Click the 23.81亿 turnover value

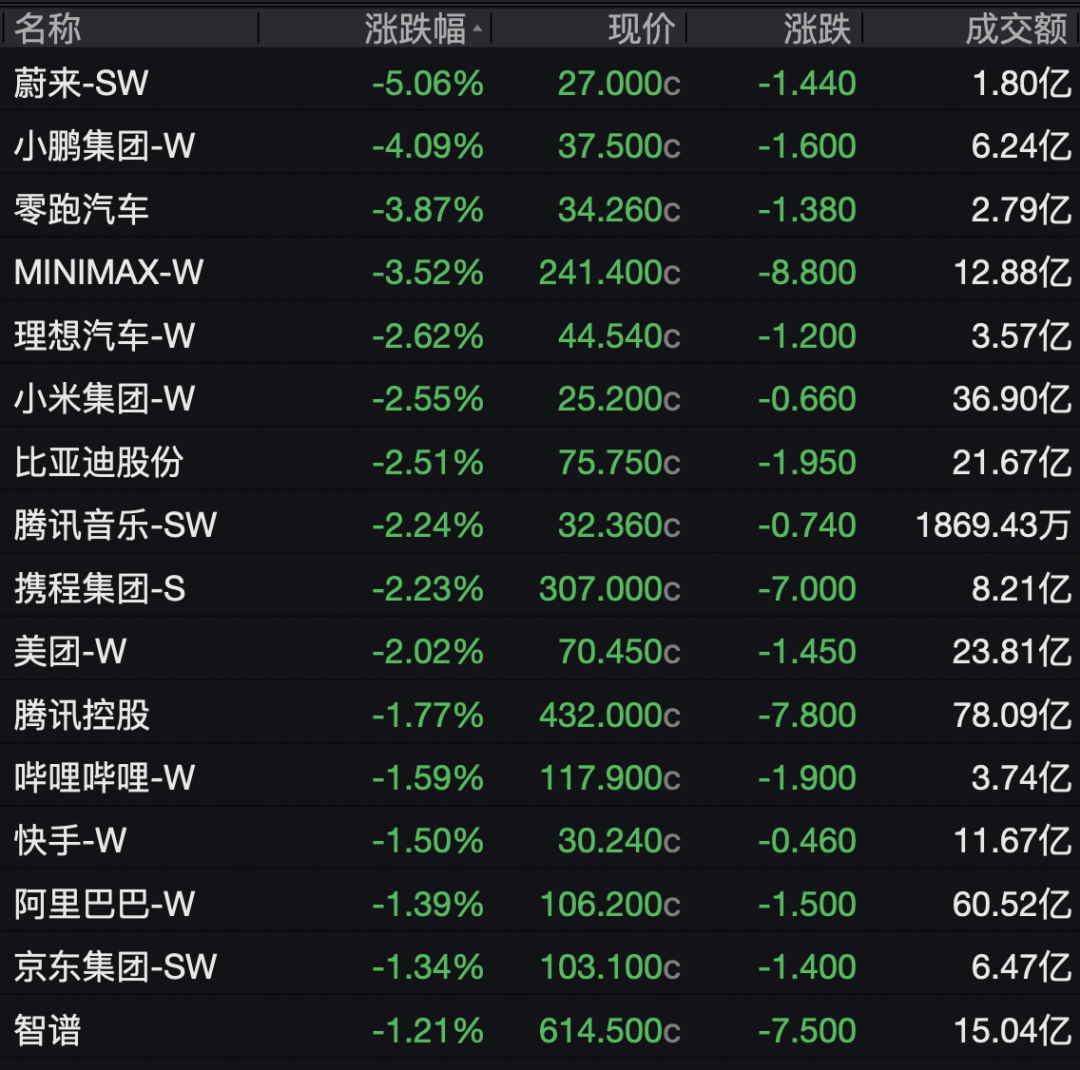1012,652
